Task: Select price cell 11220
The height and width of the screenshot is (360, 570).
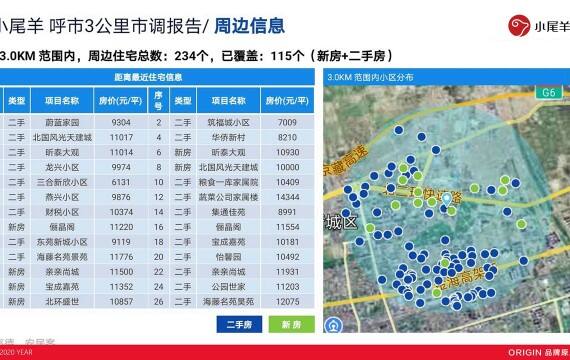Action: [121, 227]
